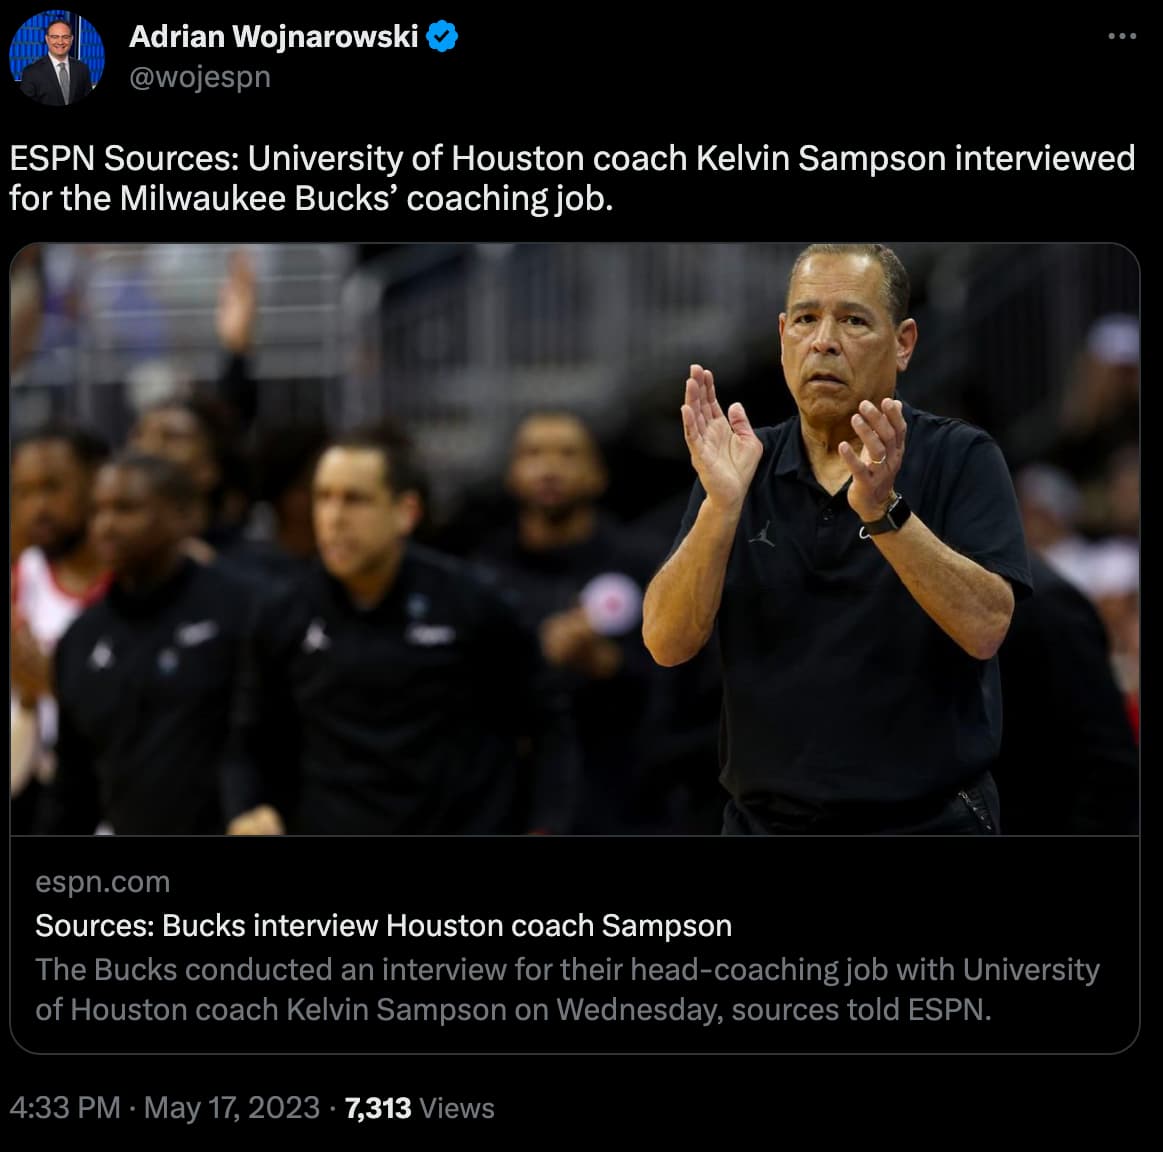The image size is (1163, 1152).
Task: Open headline Sources: Bucks interview Houston coach Sampson
Action: pyautogui.click(x=383, y=926)
